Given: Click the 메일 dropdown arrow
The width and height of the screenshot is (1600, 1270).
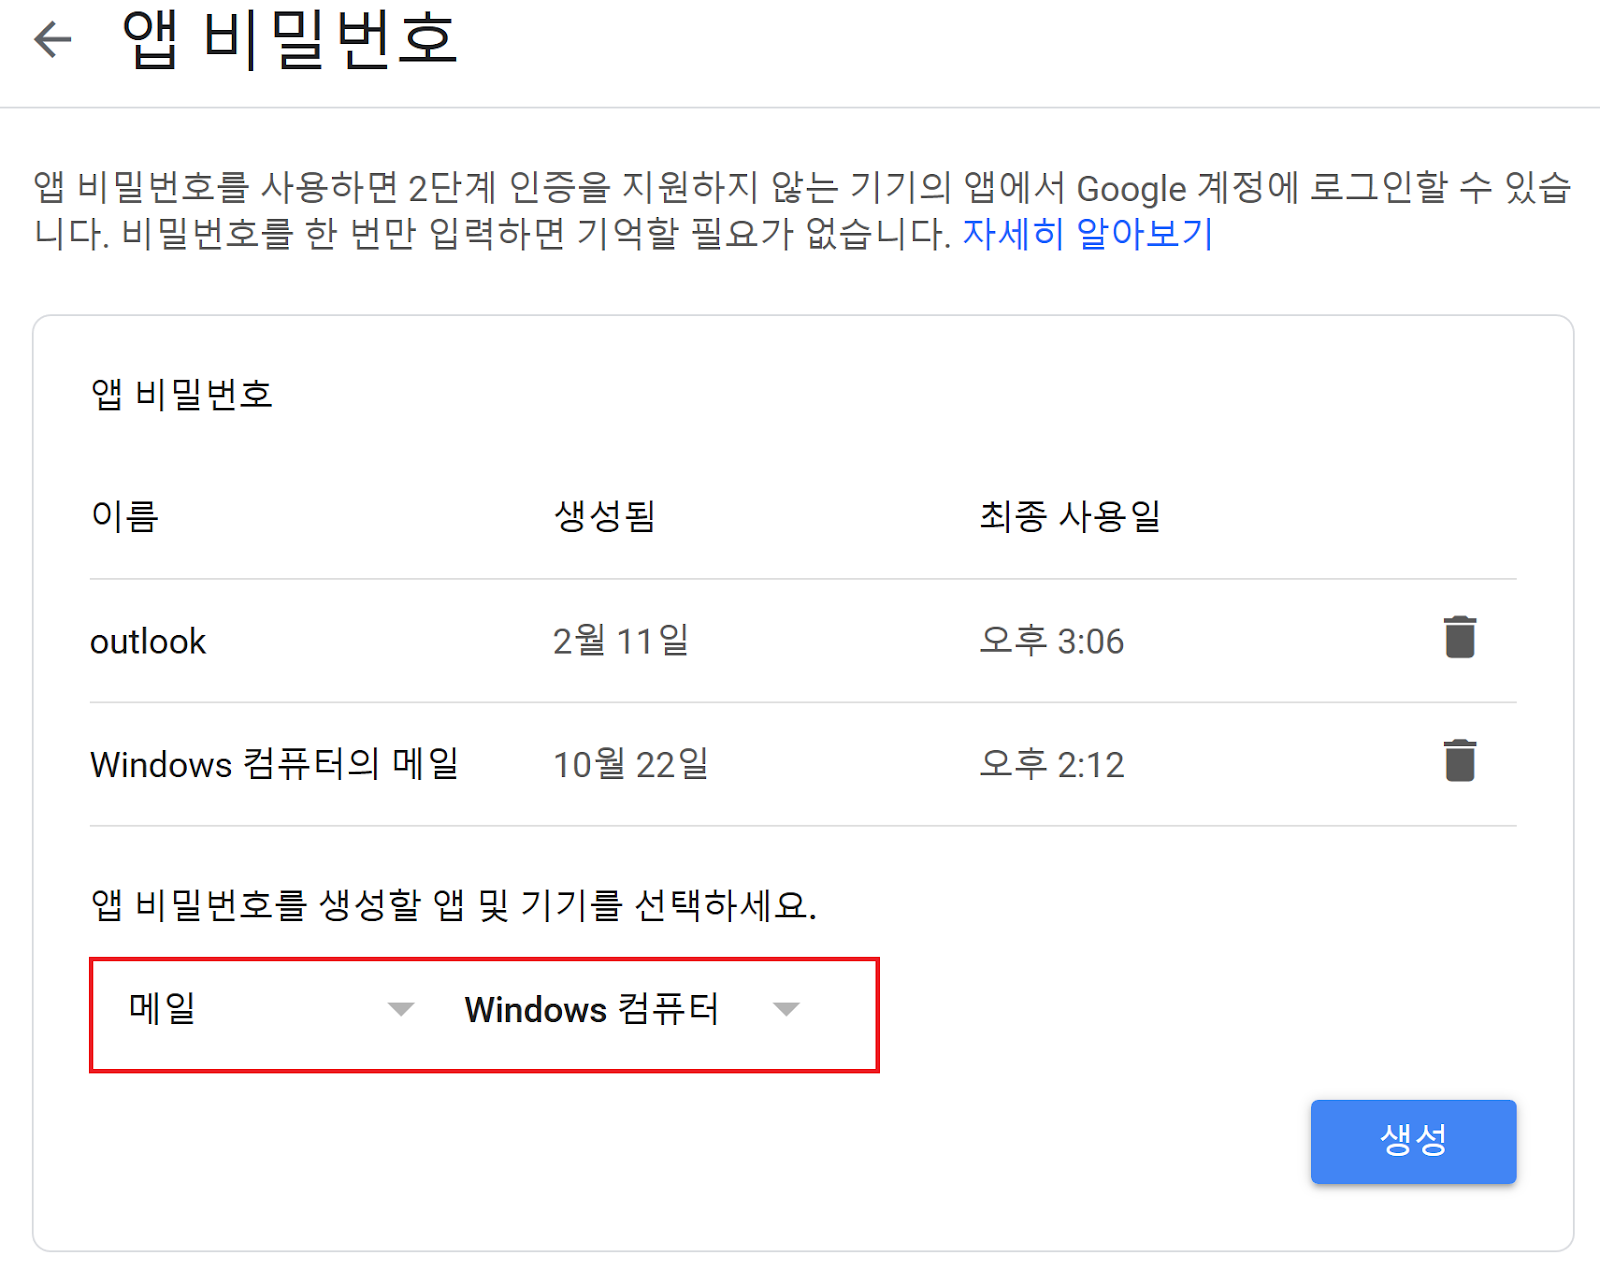Looking at the screenshot, I should pos(401,1009).
